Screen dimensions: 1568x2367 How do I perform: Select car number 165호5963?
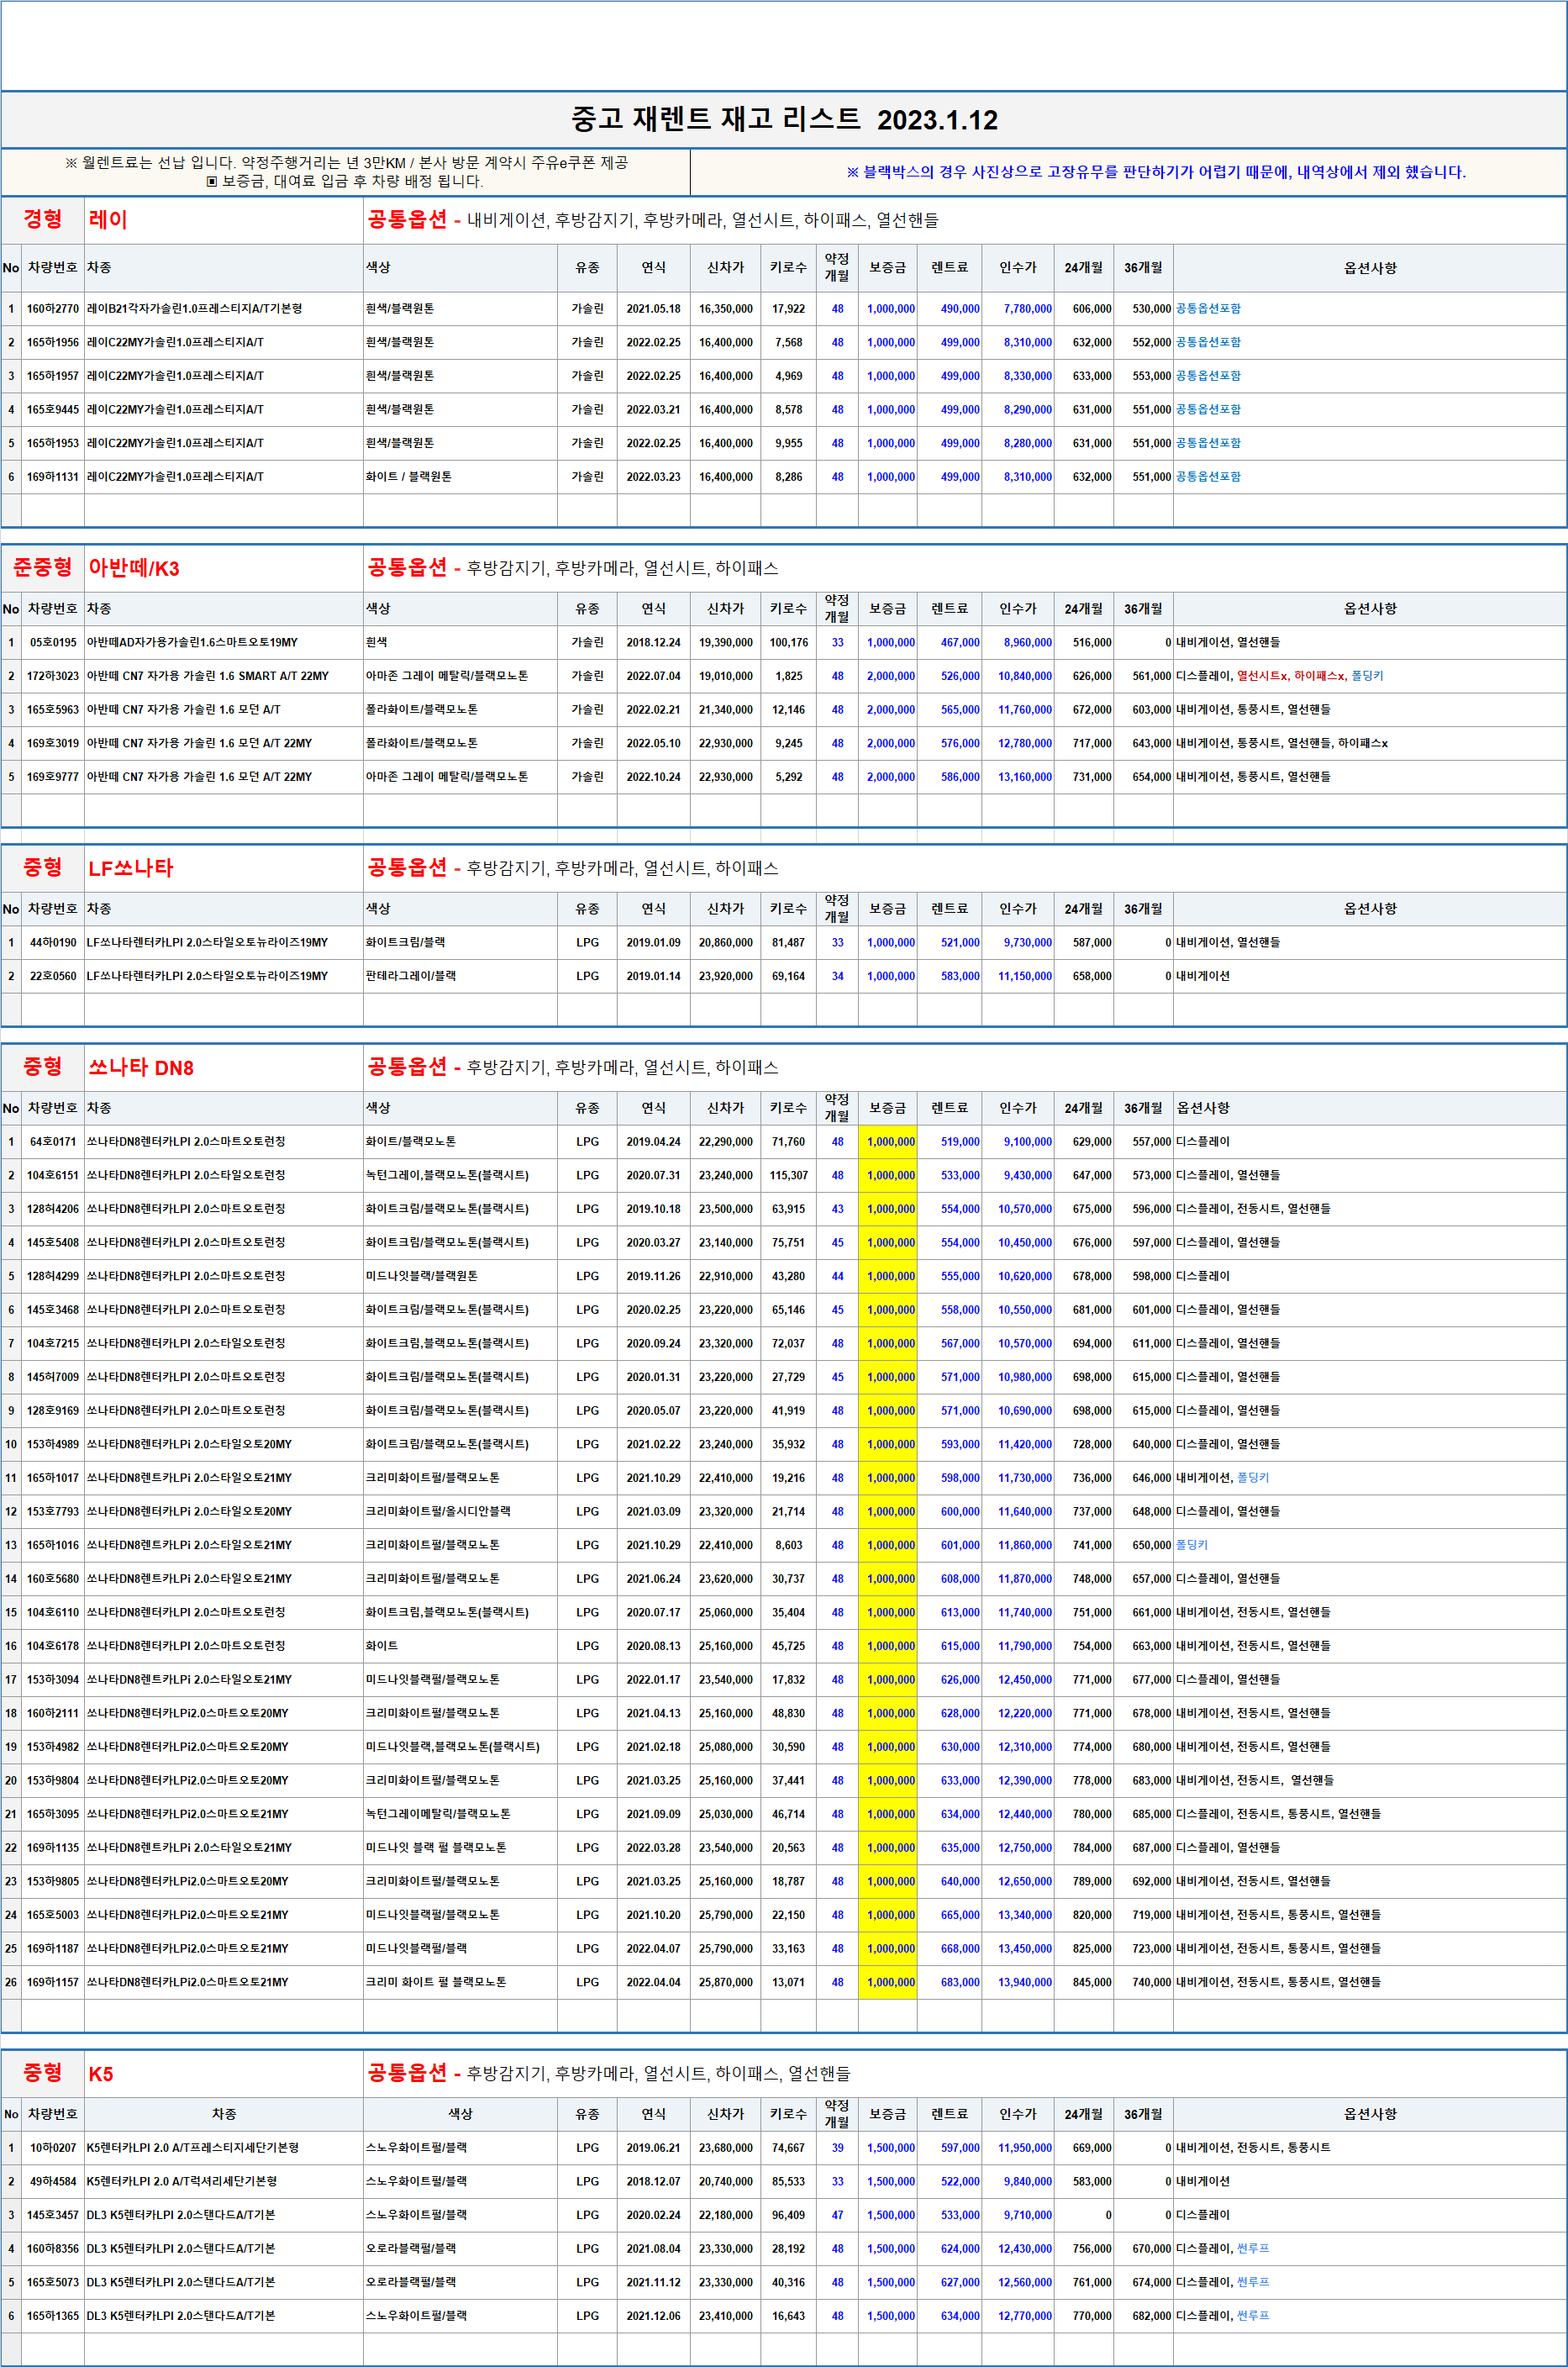coord(53,710)
